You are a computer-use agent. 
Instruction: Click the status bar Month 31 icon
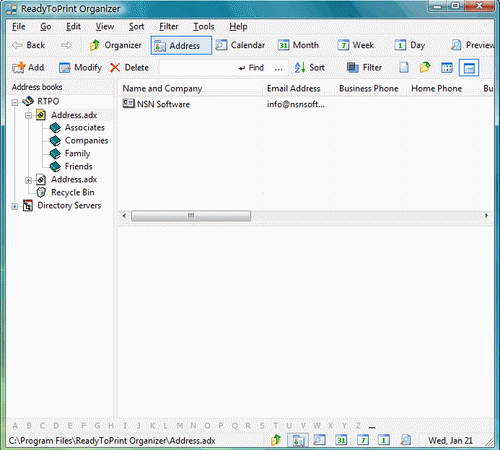coord(341,440)
